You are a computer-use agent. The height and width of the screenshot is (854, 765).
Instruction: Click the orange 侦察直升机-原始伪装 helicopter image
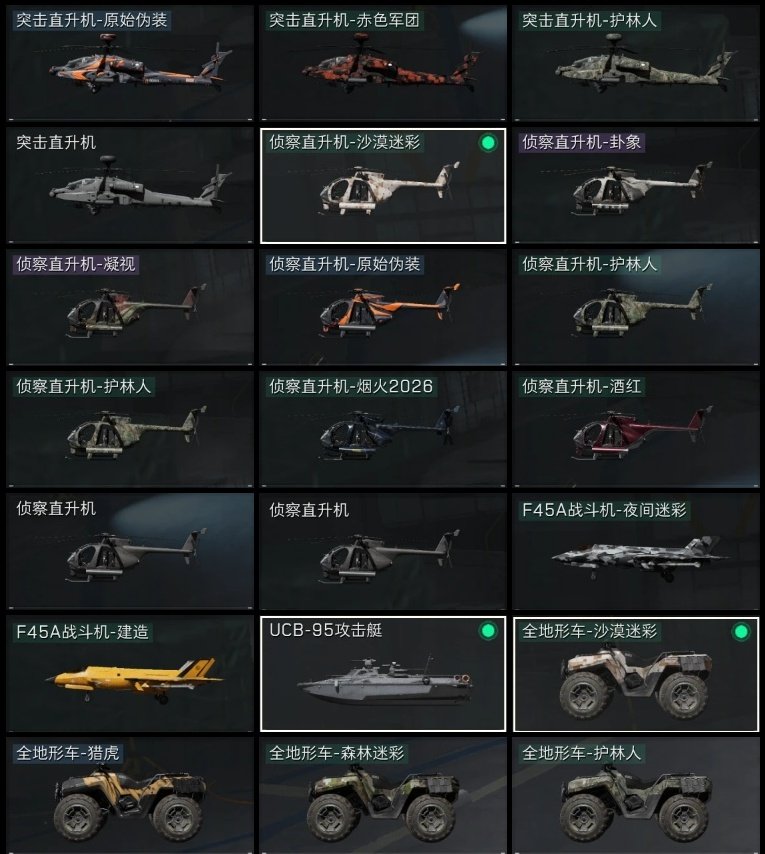click(390, 308)
